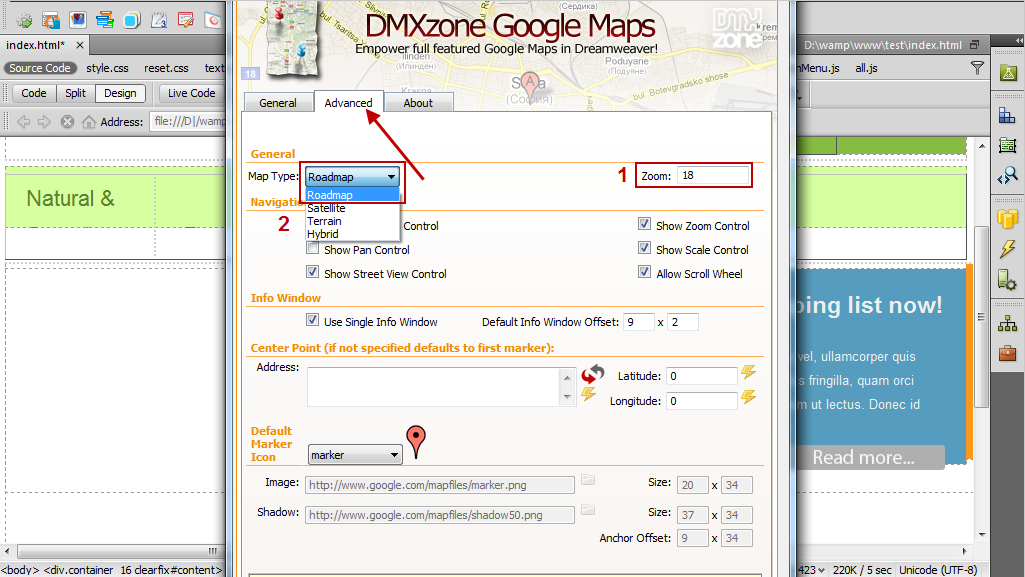Open the lightning bolt Bindings panel icon
Screen dimensions: 1025x577
1007,249
